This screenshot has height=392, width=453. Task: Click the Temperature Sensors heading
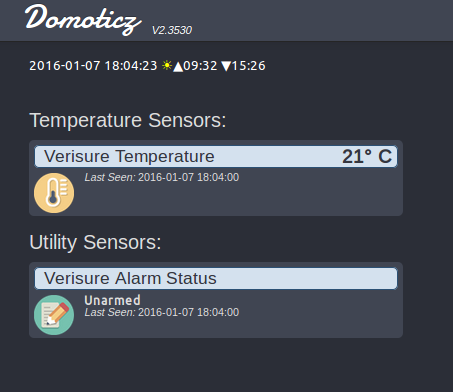(128, 120)
